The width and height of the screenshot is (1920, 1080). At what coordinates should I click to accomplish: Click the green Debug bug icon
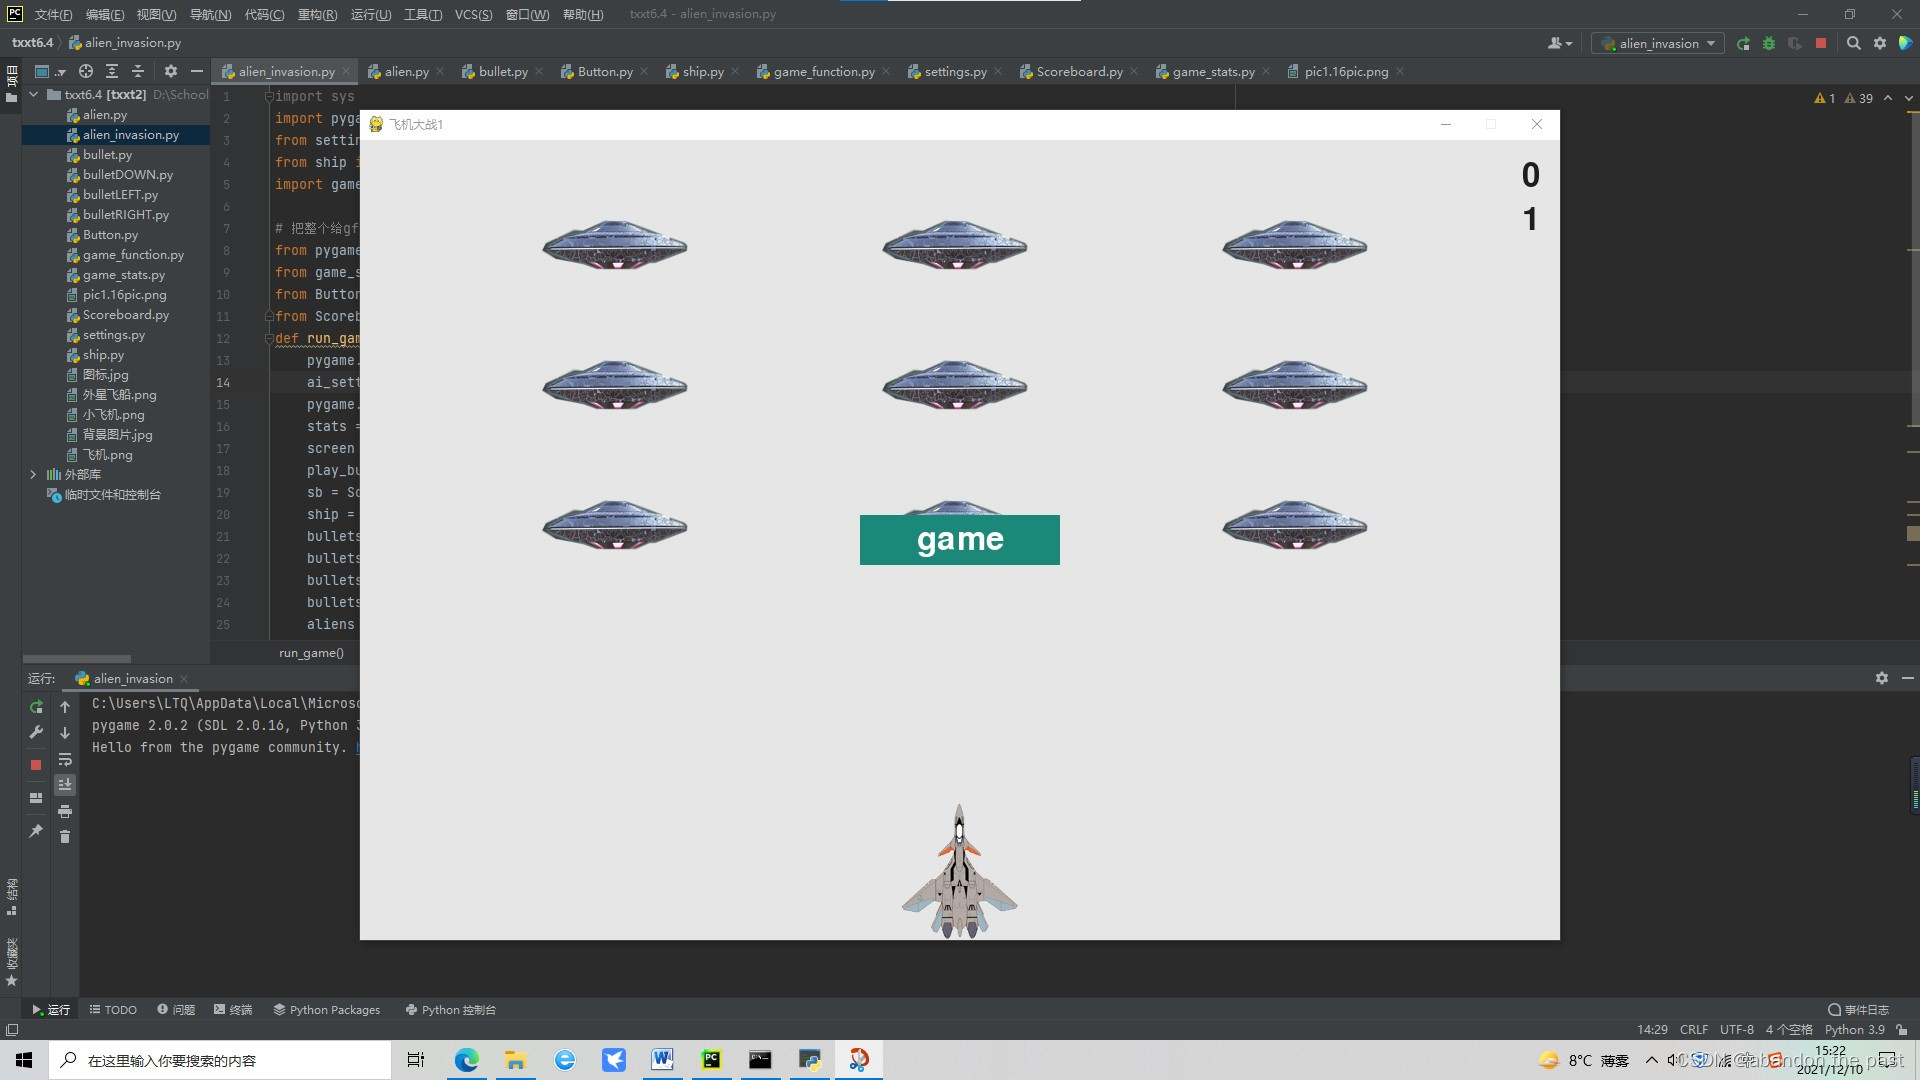(1769, 44)
